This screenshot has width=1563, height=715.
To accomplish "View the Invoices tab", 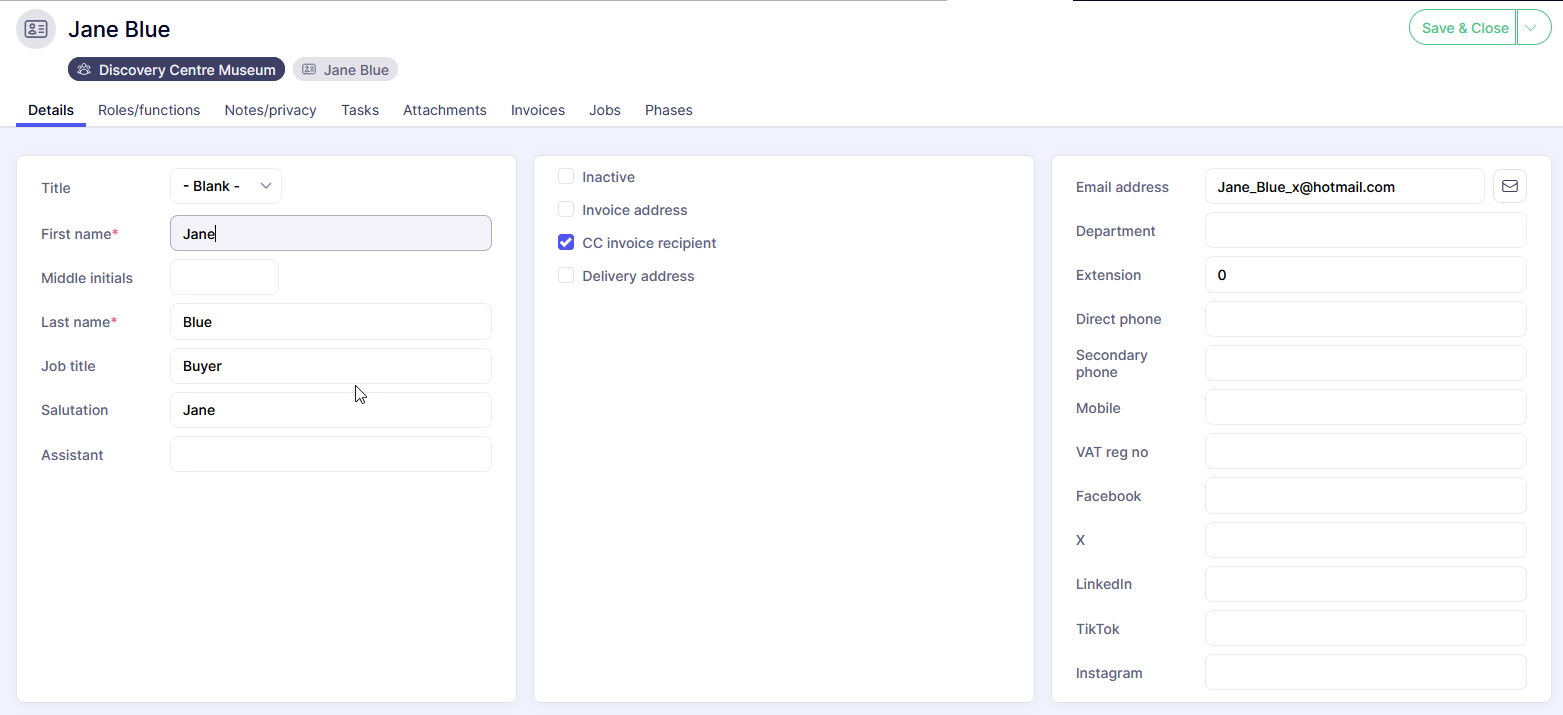I will click(x=538, y=110).
